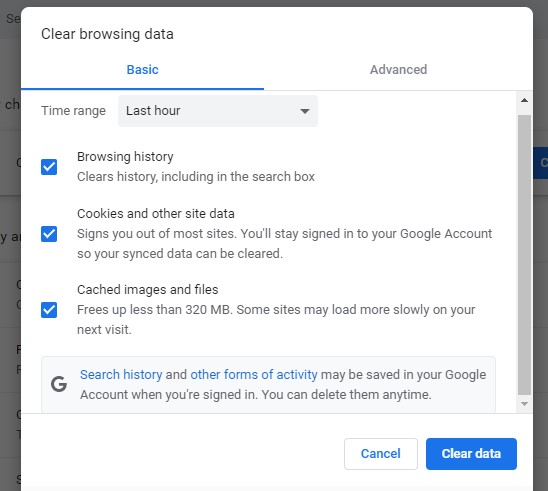Open the Search history link
Image resolution: width=548 pixels, height=491 pixels.
[x=121, y=375]
